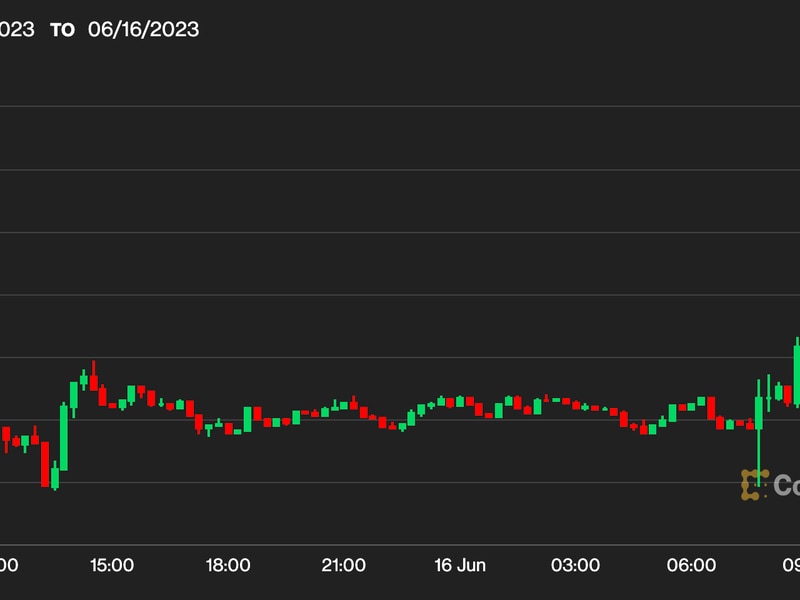This screenshot has width=800, height=600.
Task: Click the 15:00 time axis label
Action: (112, 565)
